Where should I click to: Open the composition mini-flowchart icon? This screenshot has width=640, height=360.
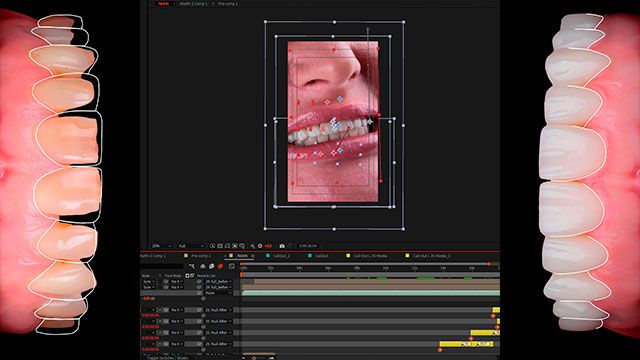192,266
